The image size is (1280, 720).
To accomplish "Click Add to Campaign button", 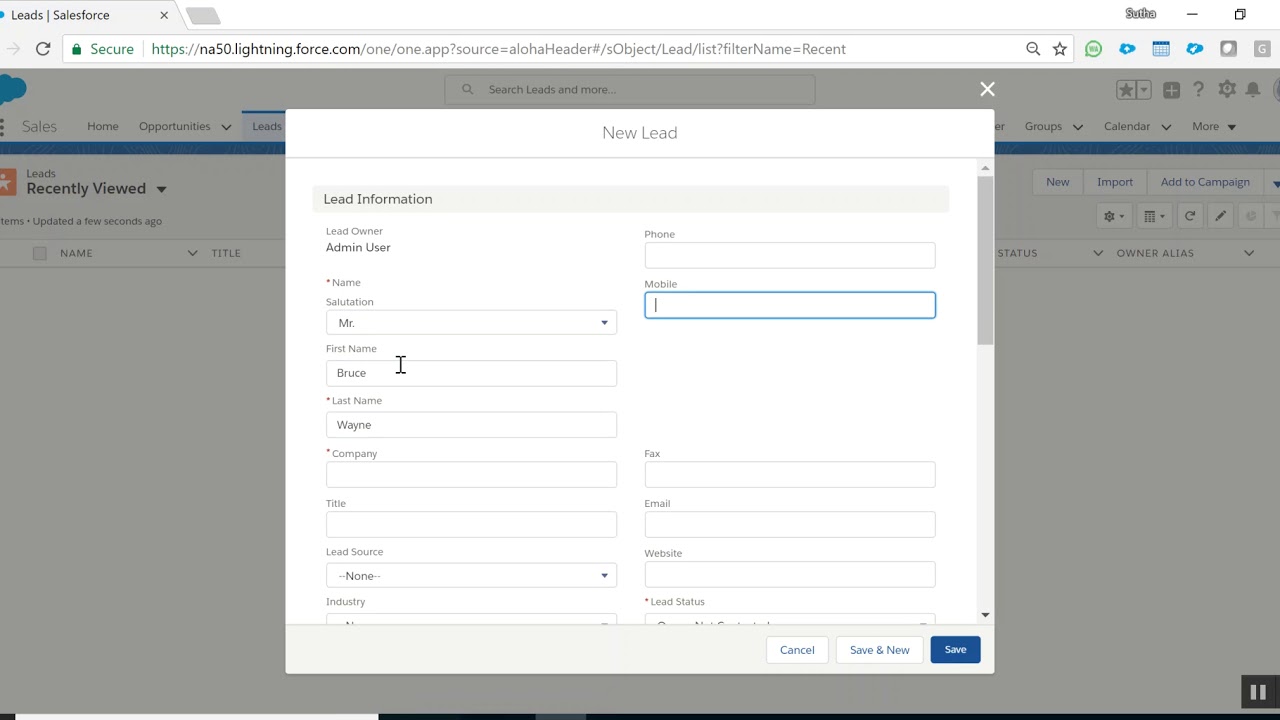I will [x=1205, y=182].
